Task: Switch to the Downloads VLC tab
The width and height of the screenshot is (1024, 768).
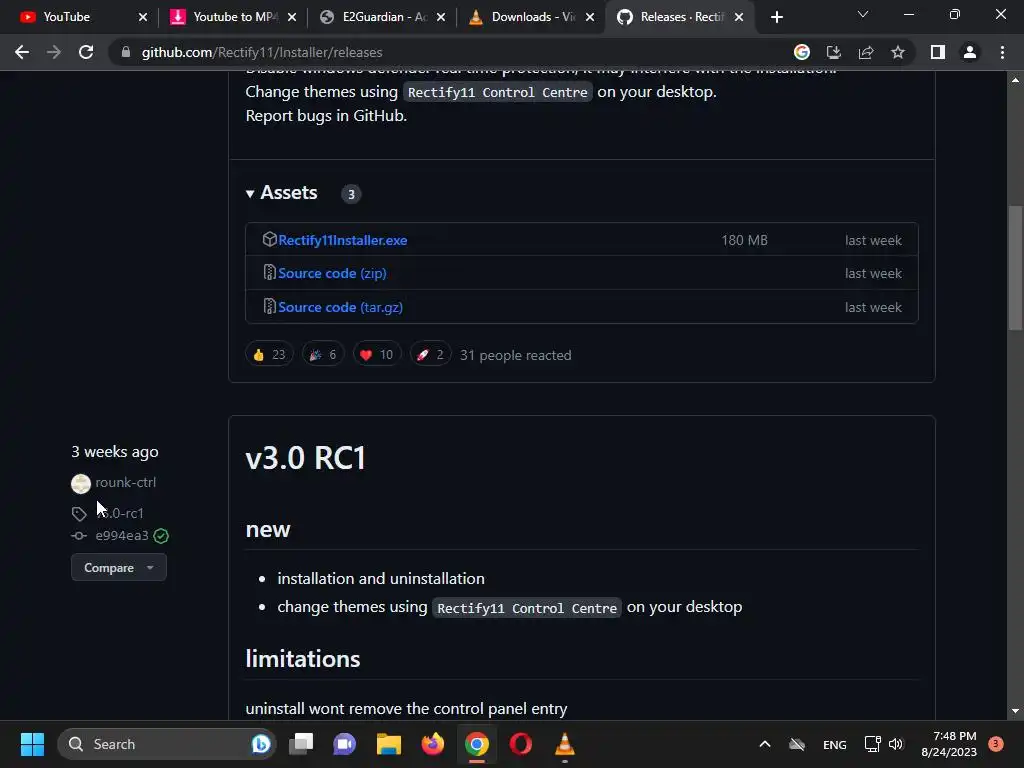Action: coord(530,17)
